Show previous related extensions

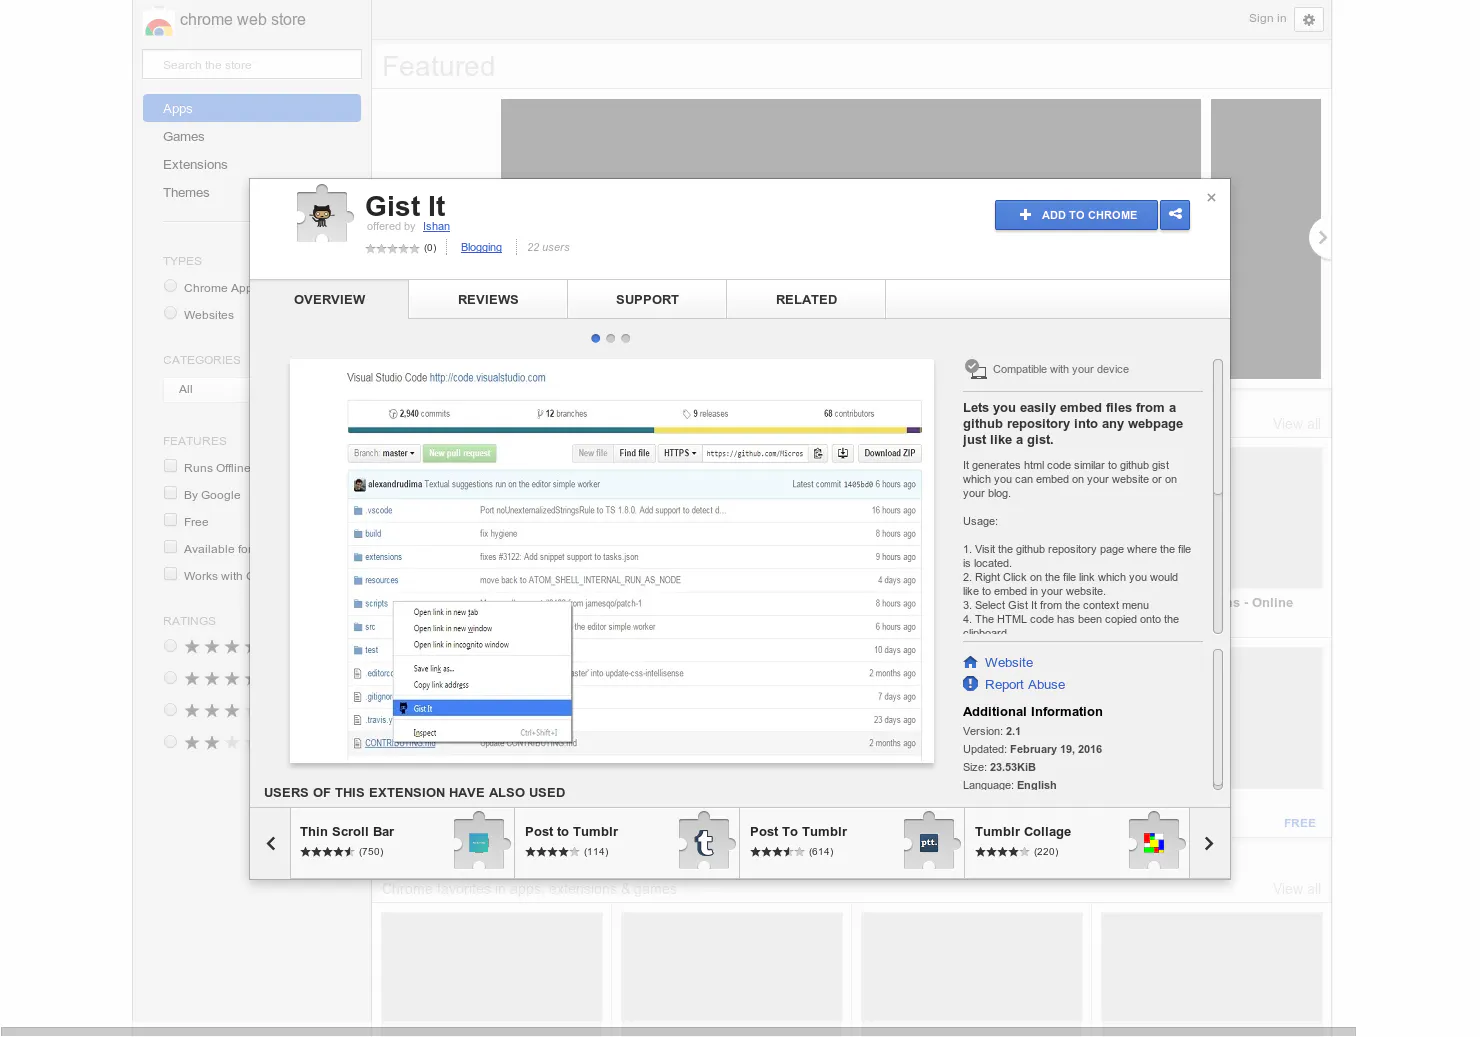(271, 843)
